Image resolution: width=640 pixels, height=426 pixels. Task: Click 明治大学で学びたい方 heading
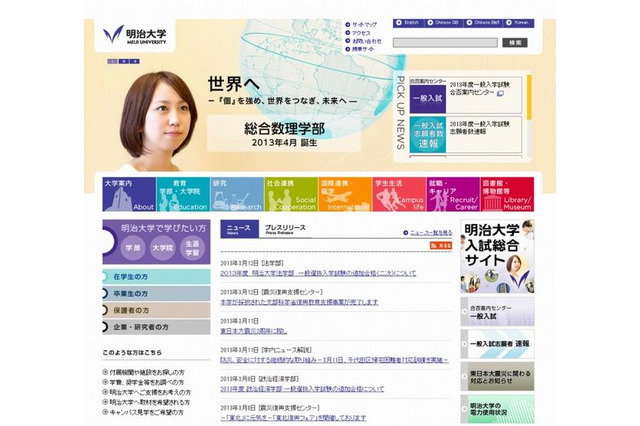(163, 228)
